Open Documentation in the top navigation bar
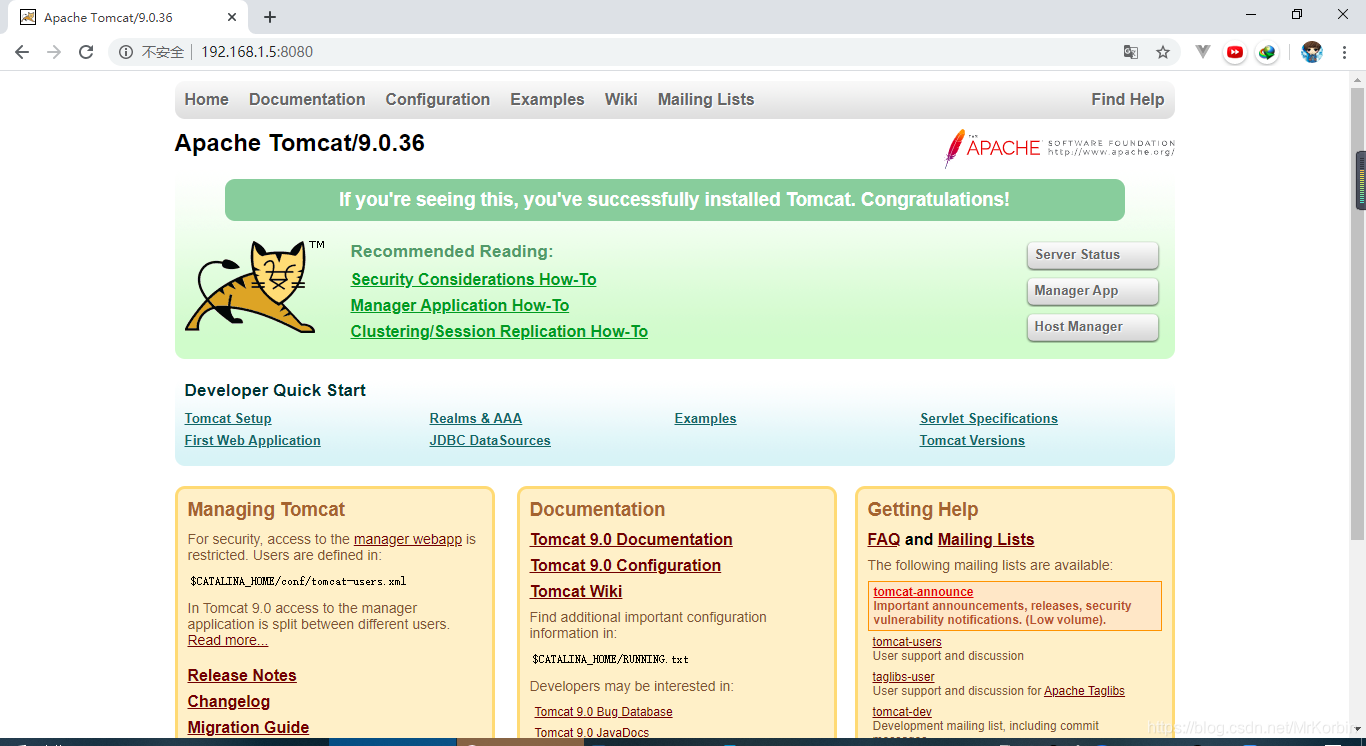This screenshot has width=1366, height=746. (x=307, y=99)
